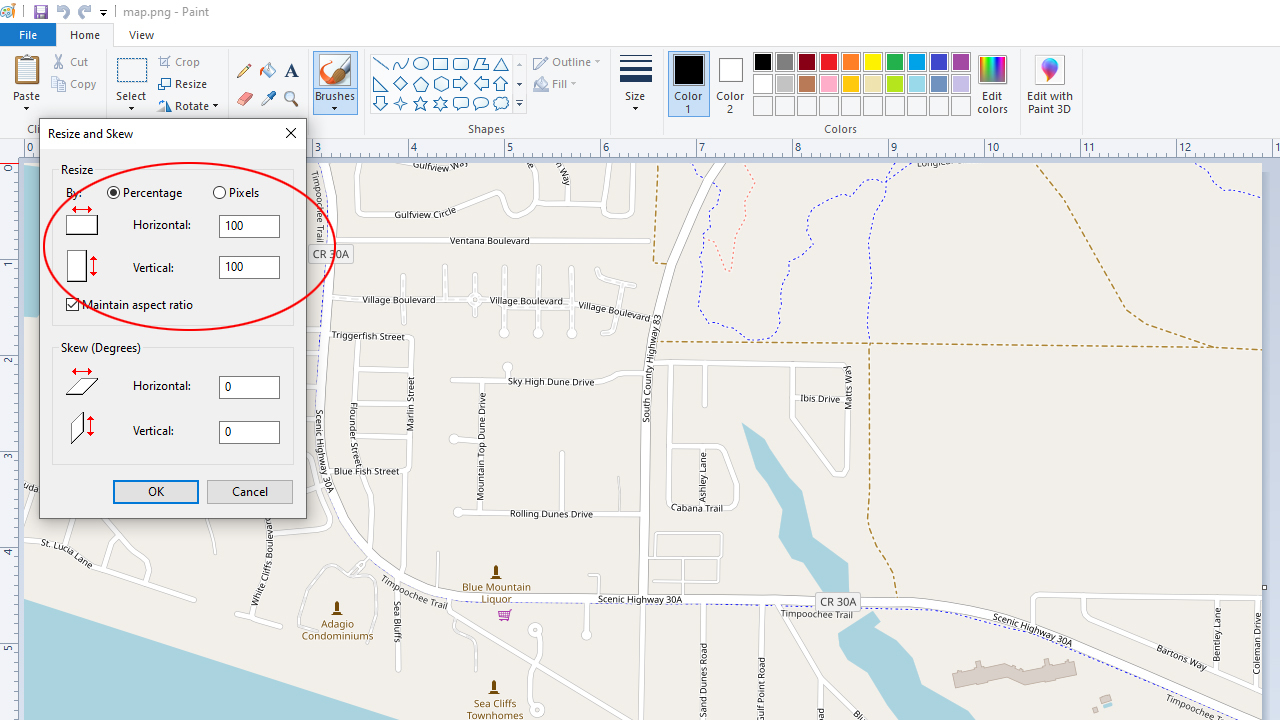Pick the Pentagon shape
The width and height of the screenshot is (1280, 720).
421,84
